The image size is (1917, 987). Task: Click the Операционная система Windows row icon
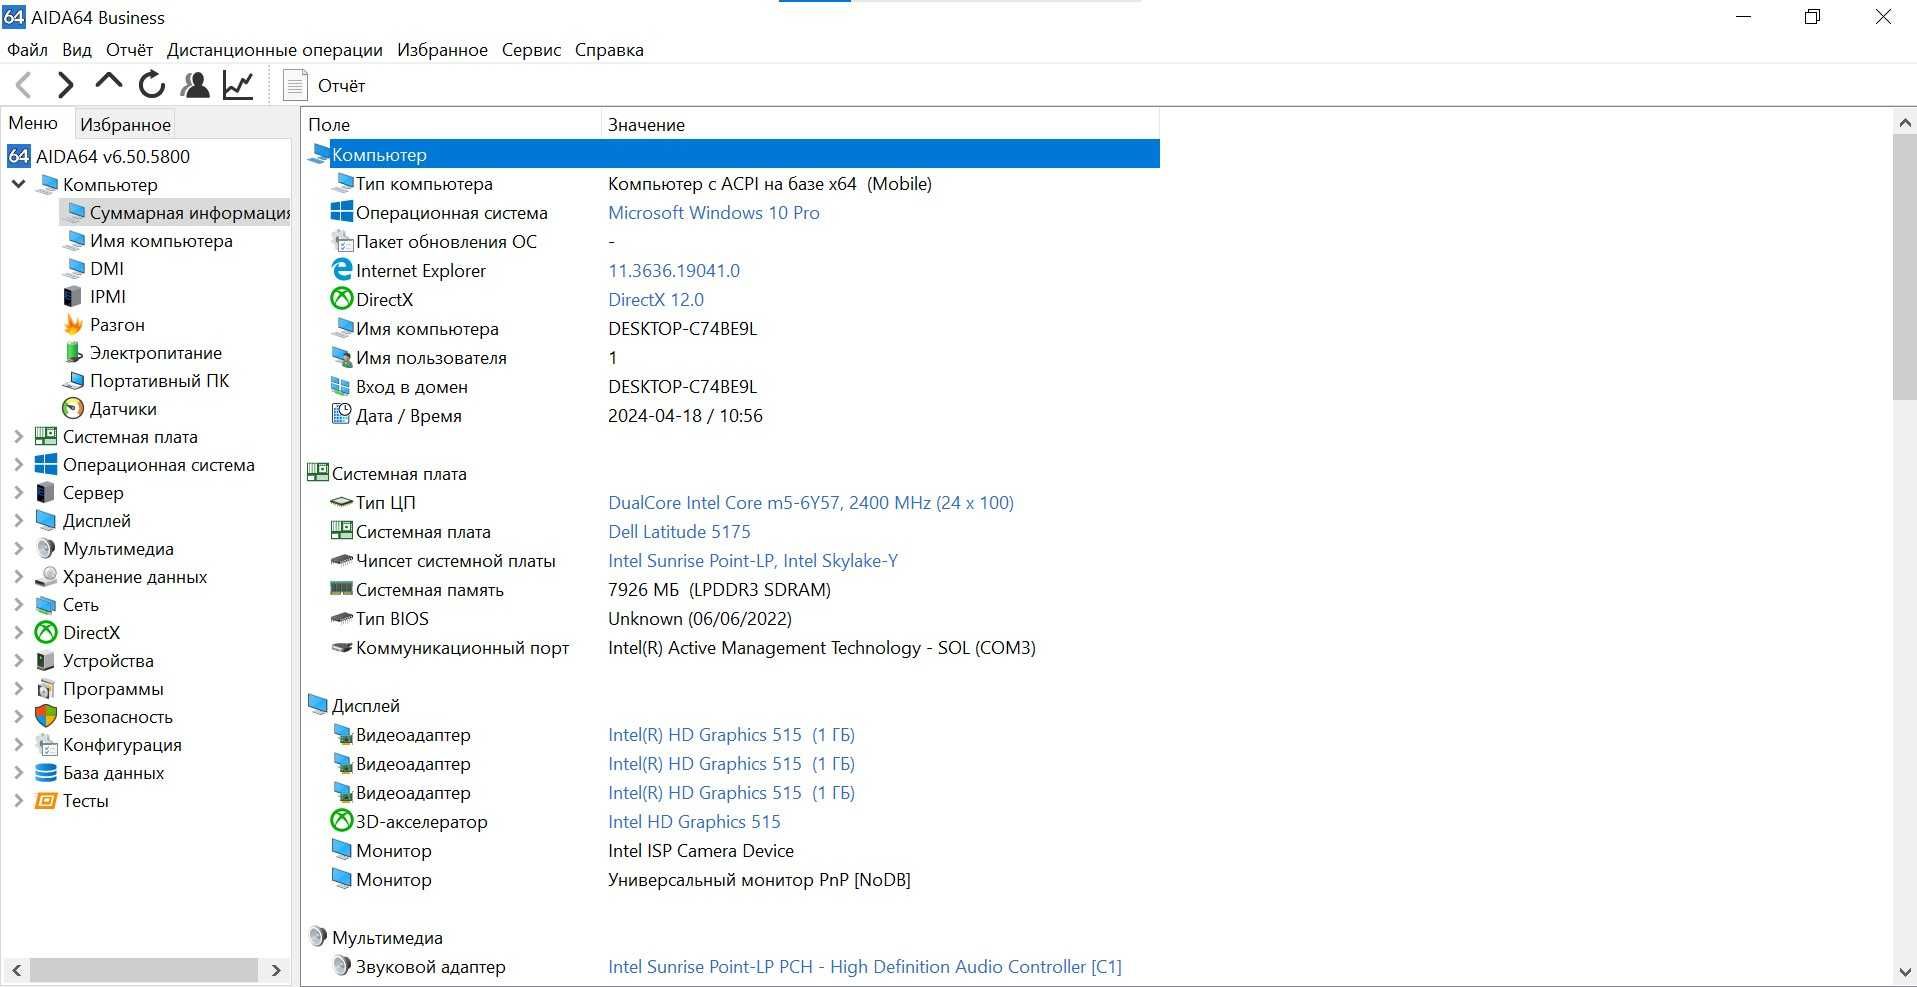coord(342,212)
